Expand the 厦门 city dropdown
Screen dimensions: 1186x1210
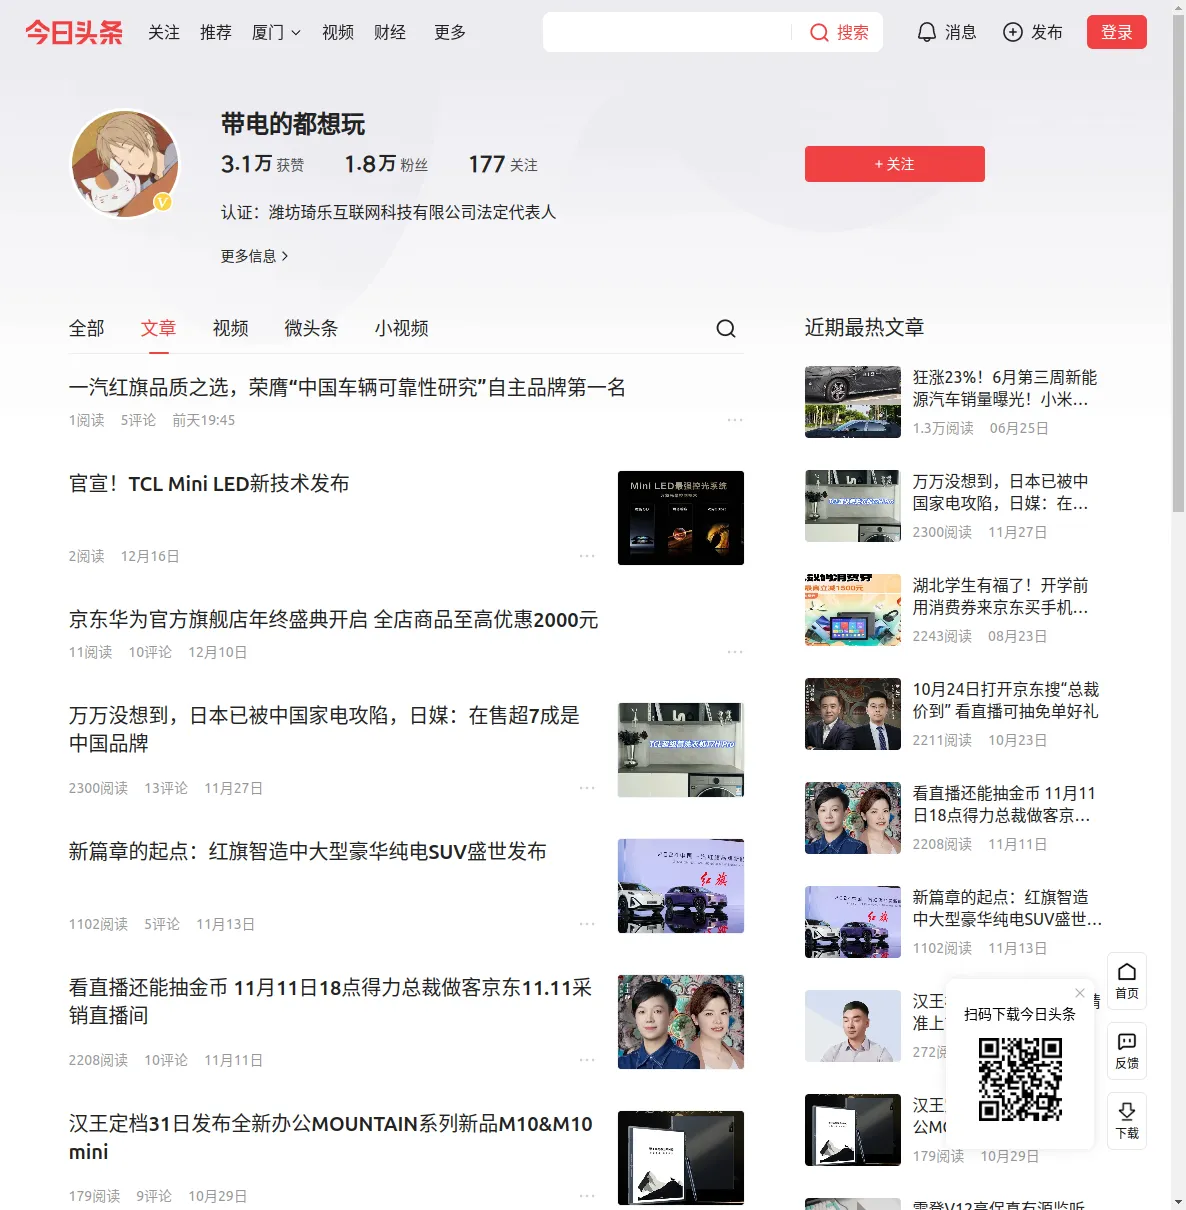276,33
